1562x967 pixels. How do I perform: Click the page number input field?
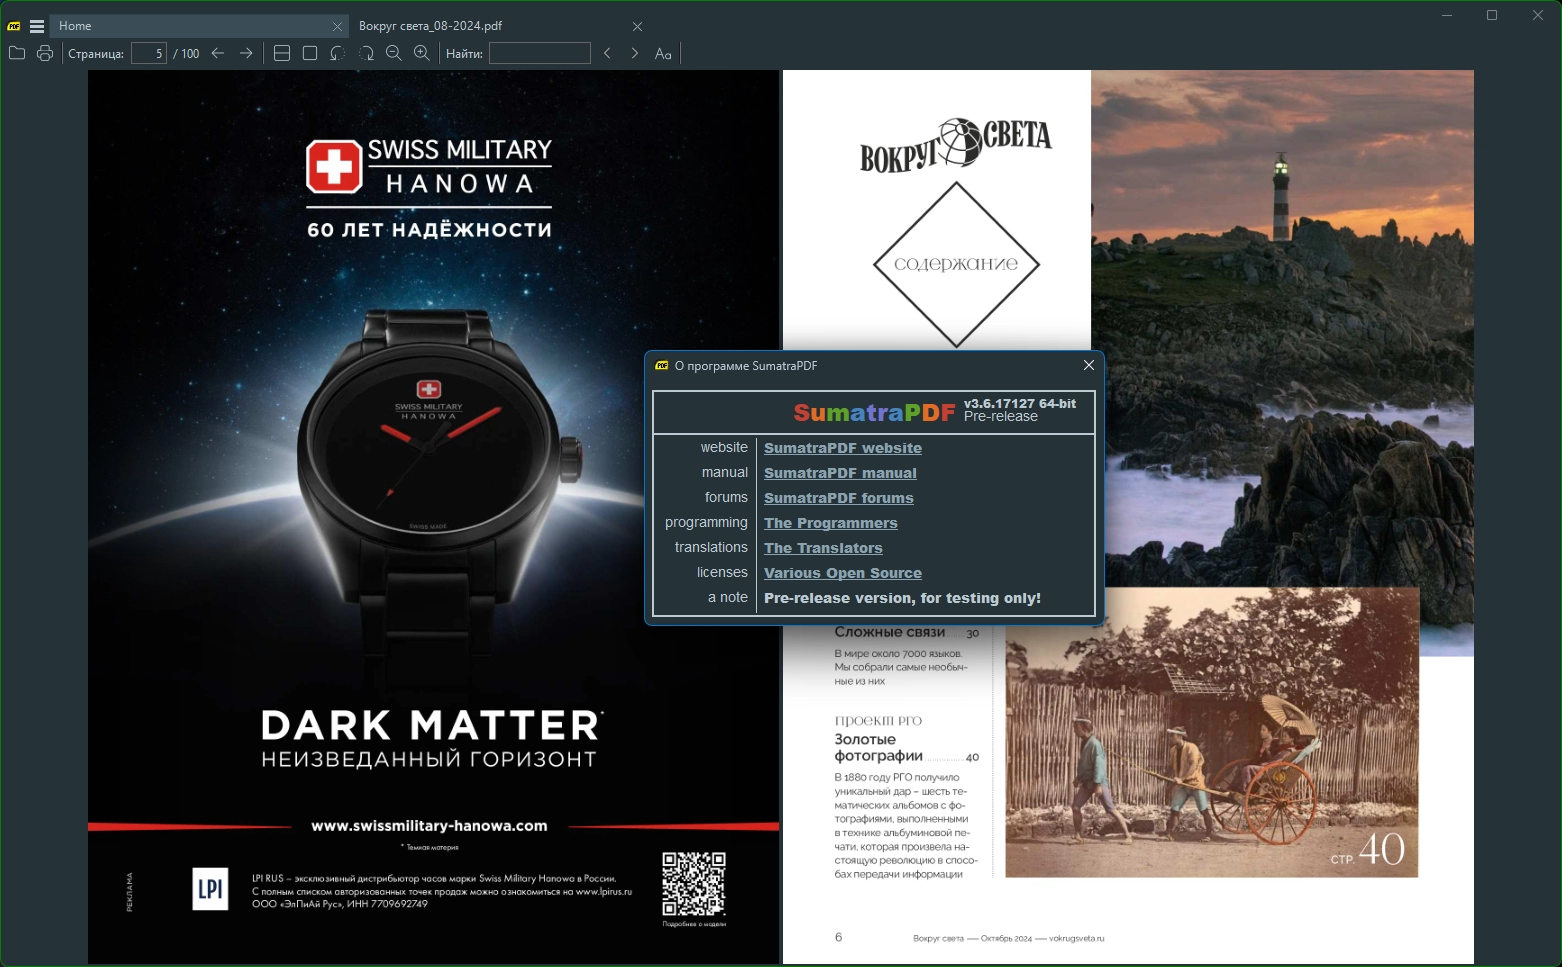pyautogui.click(x=148, y=53)
